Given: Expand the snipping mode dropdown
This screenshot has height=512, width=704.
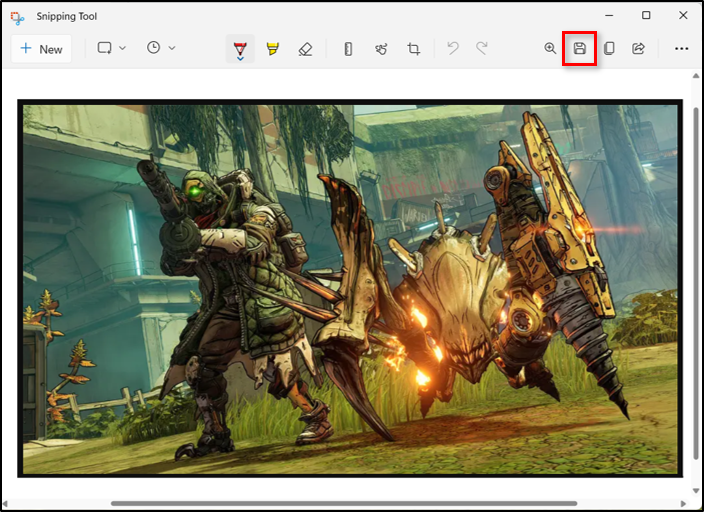Looking at the screenshot, I should point(111,48).
